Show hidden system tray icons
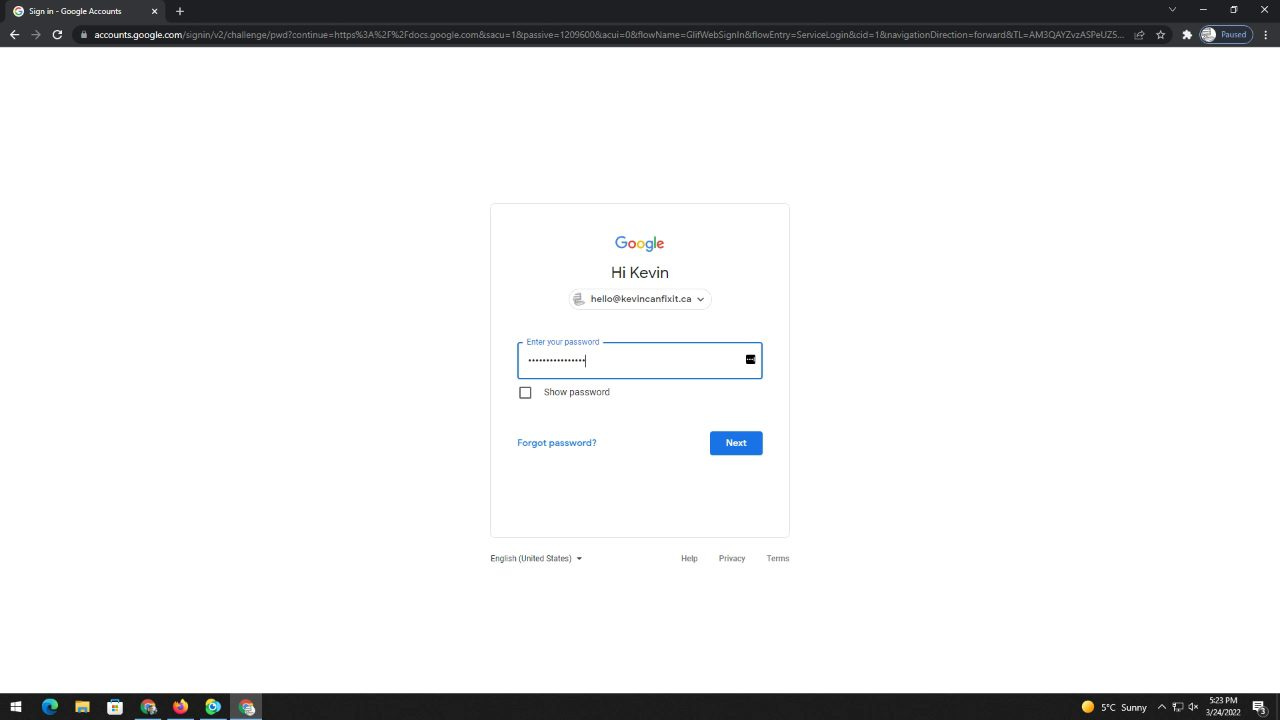This screenshot has height=720, width=1280. 1162,707
